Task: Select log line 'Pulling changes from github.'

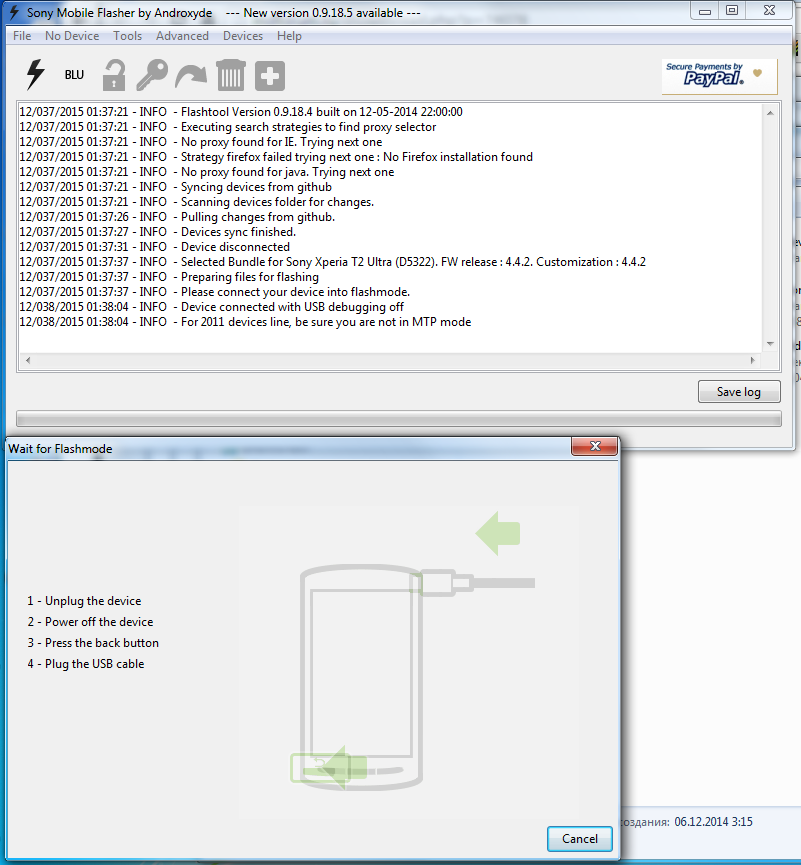Action: [177, 217]
